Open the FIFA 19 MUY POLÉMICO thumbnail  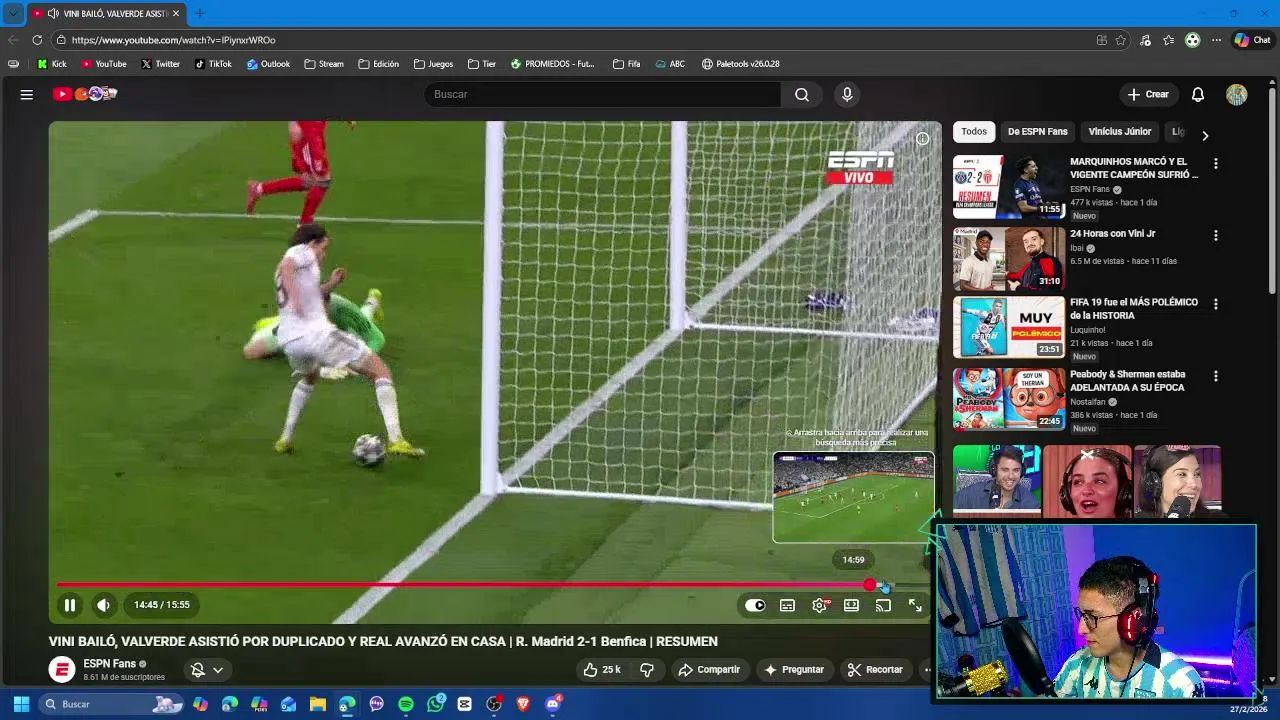[1009, 327]
